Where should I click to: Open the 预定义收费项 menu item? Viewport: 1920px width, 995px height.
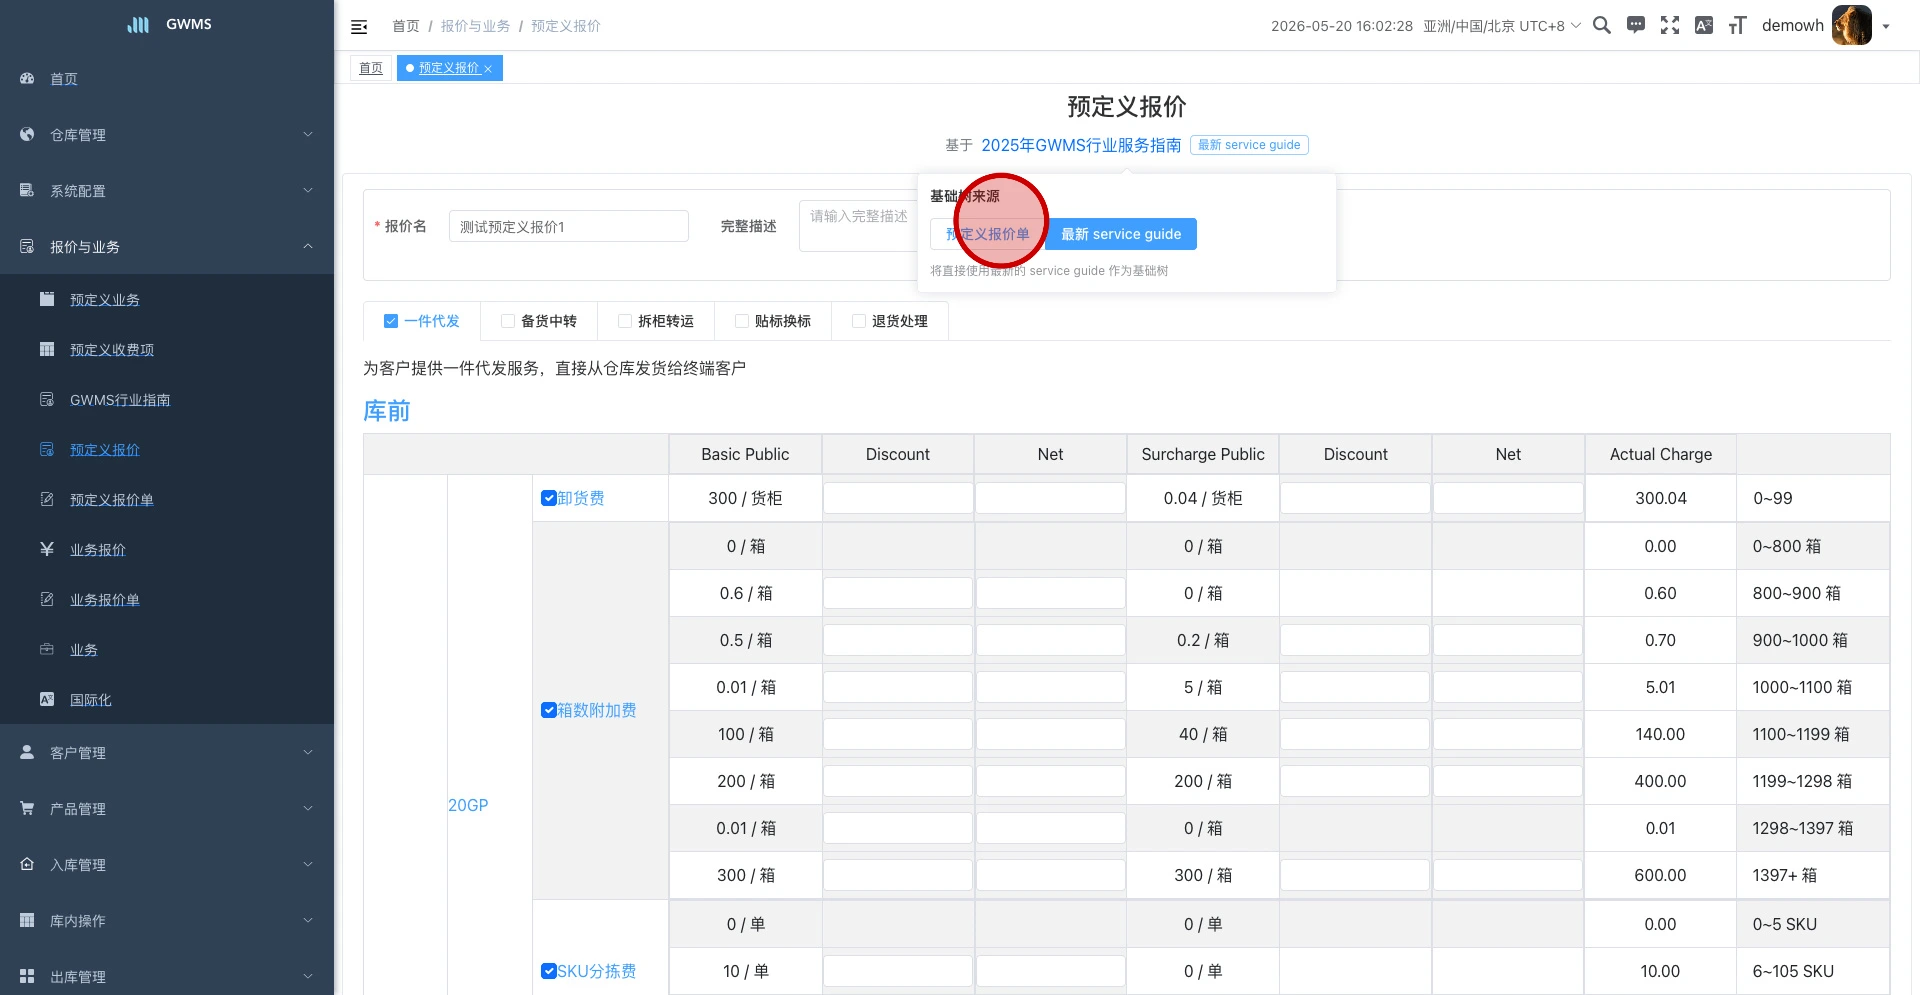point(167,349)
